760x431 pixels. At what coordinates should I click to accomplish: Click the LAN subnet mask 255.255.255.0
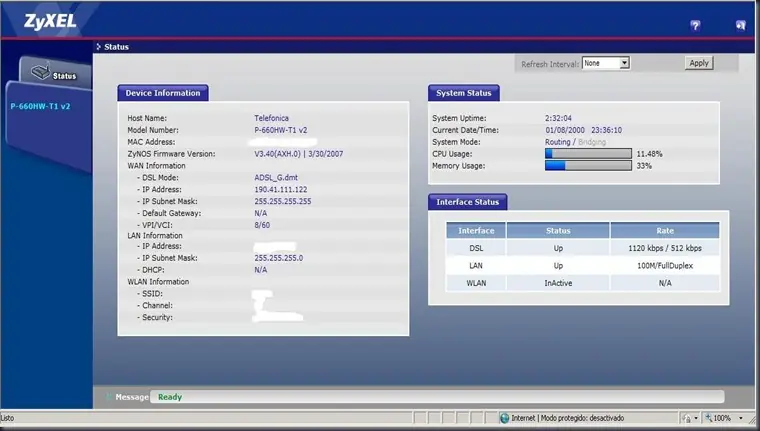tap(279, 258)
